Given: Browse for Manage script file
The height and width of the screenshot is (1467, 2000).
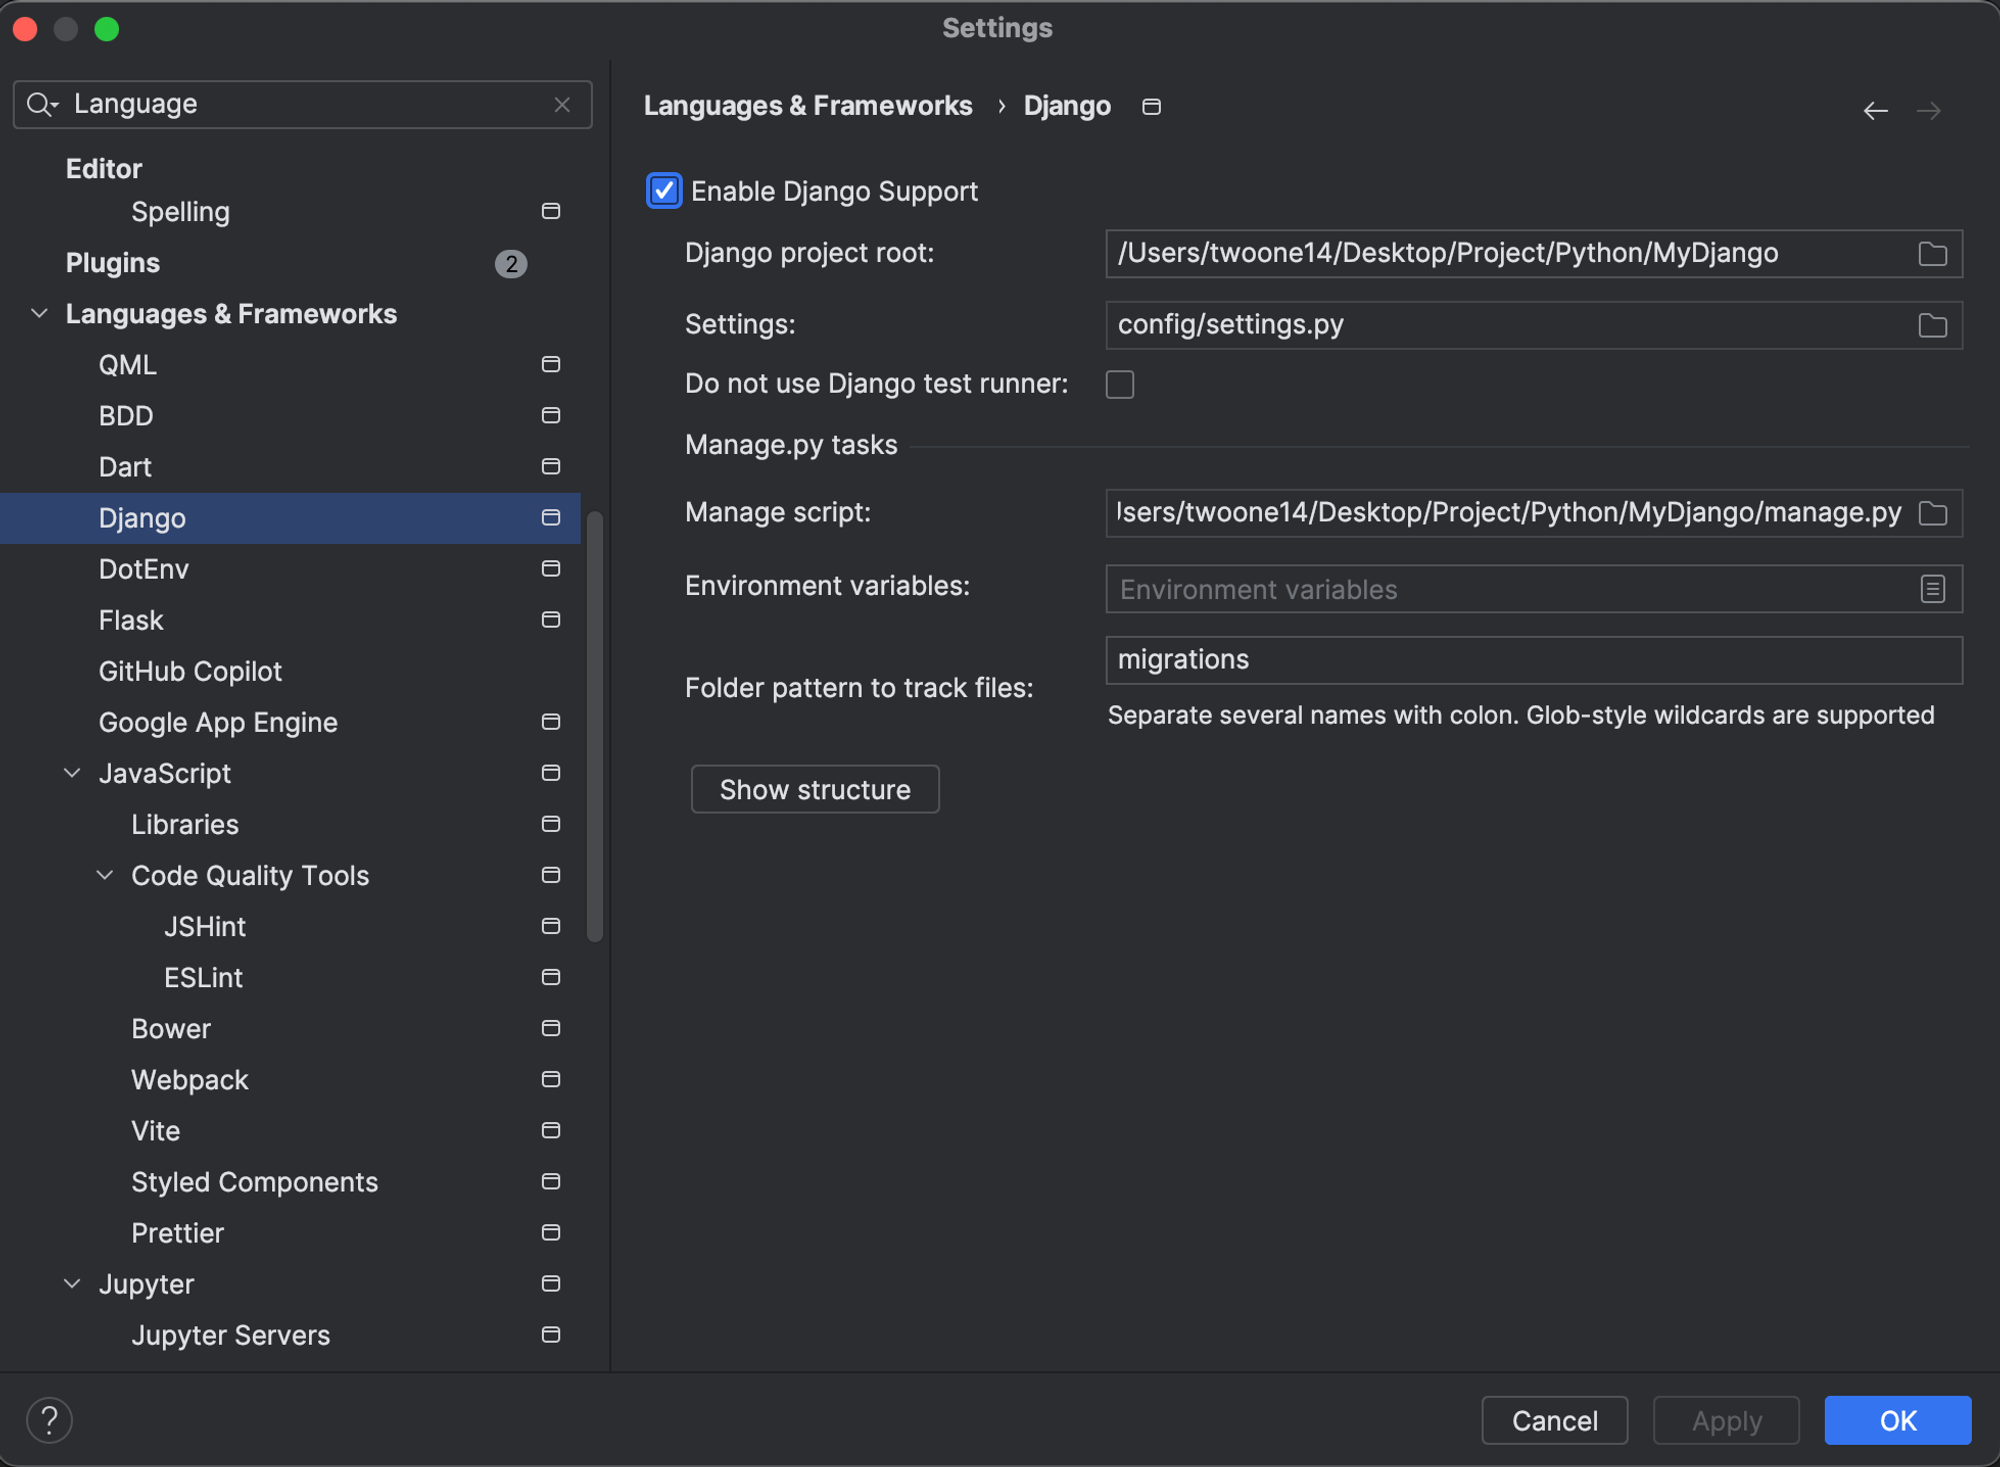Looking at the screenshot, I should [x=1932, y=513].
